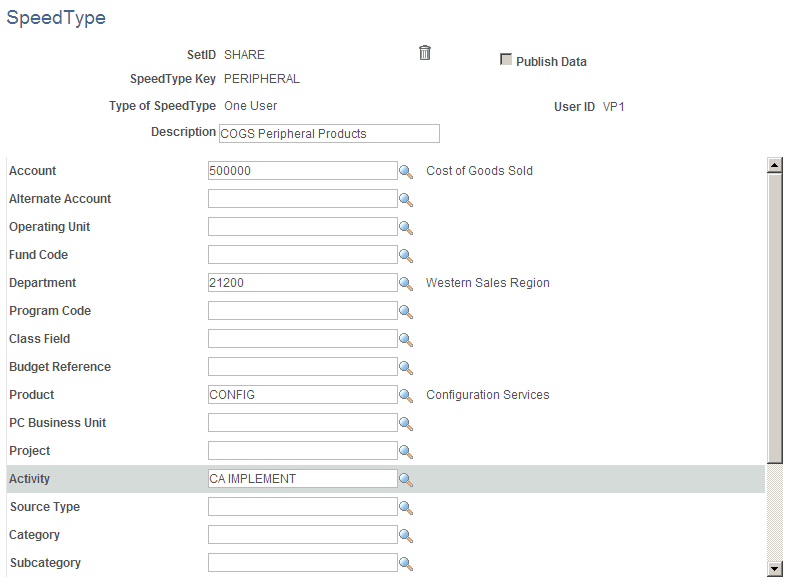789x584 pixels.
Task: Focus the Source Type input box
Action: click(x=302, y=507)
